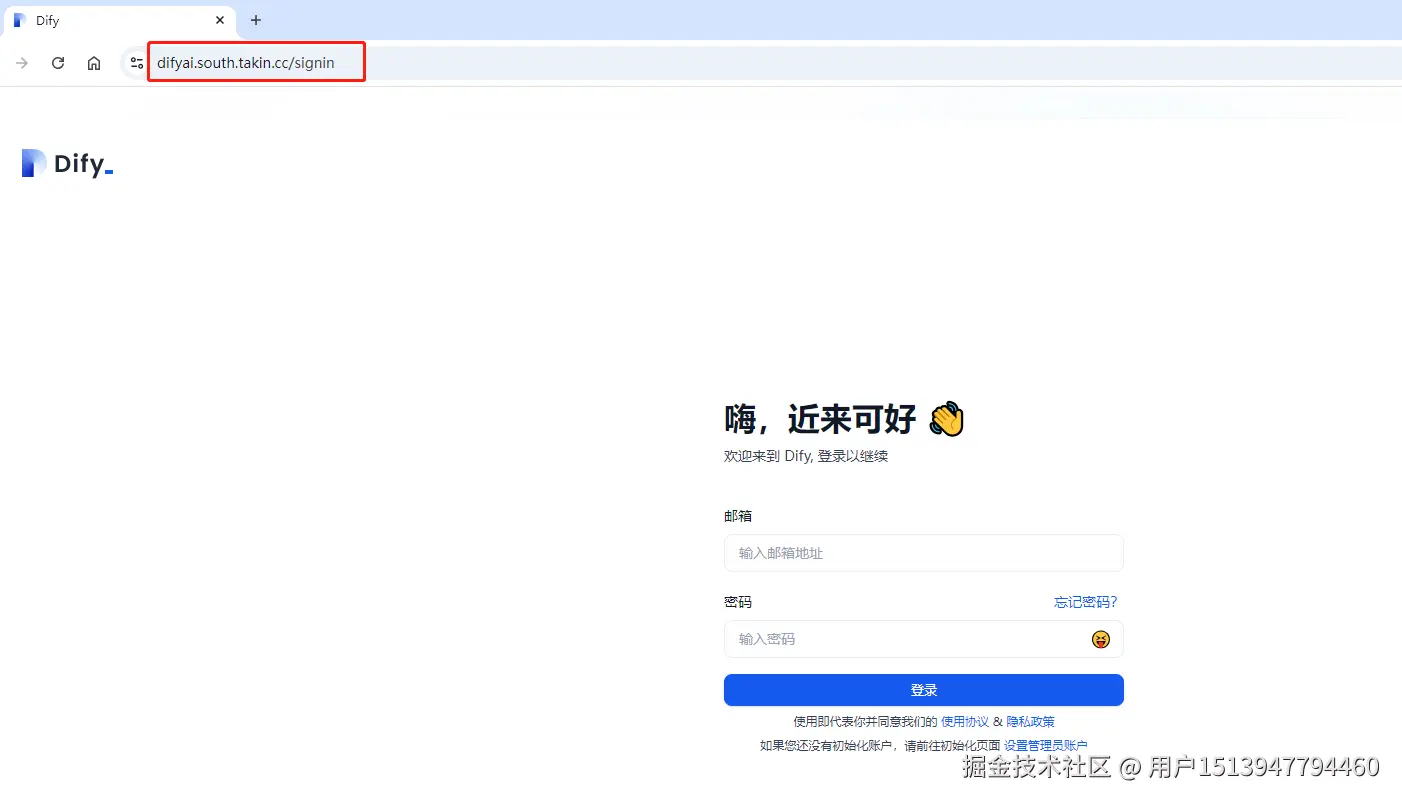Screen dimensions: 1402x803
Task: Click the 欢迎来到 Dify, 登录以继续 subtitle
Action: [806, 456]
